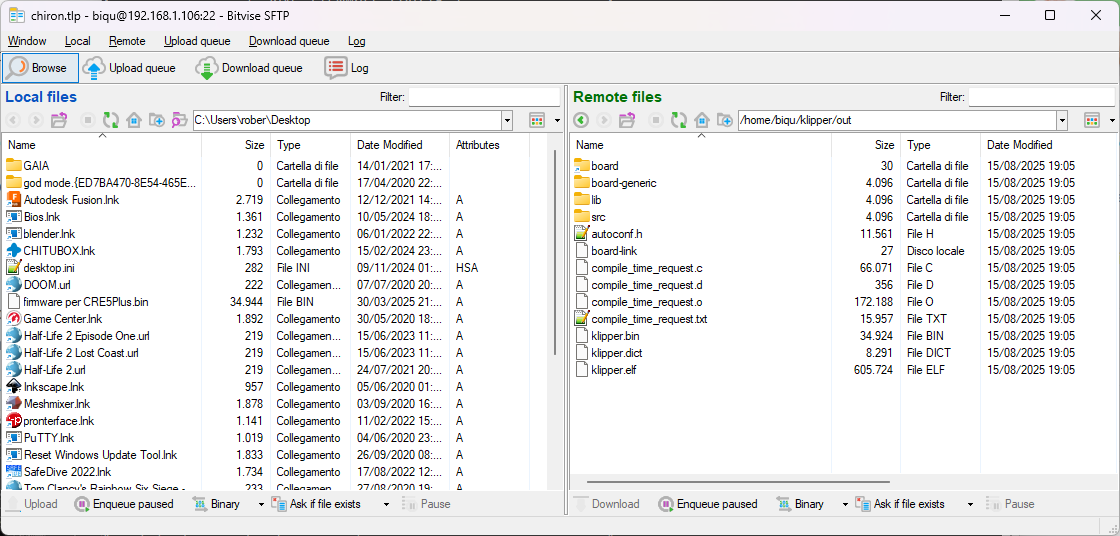Go up one folder in Remote files

coord(627,120)
